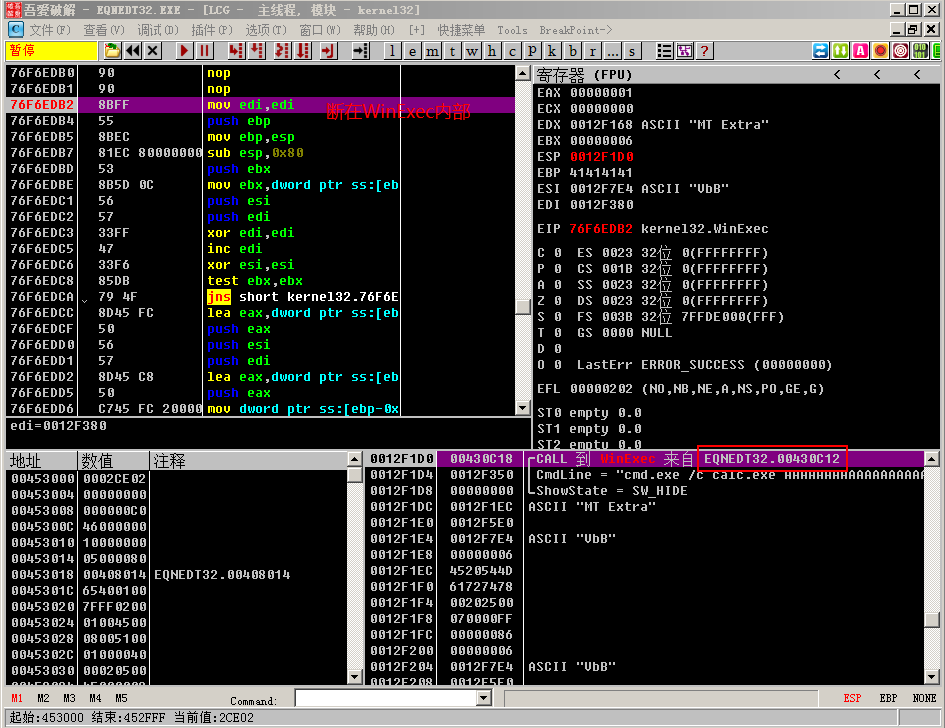Open Source 's' button
This screenshot has height=728, width=945.
pyautogui.click(x=632, y=51)
